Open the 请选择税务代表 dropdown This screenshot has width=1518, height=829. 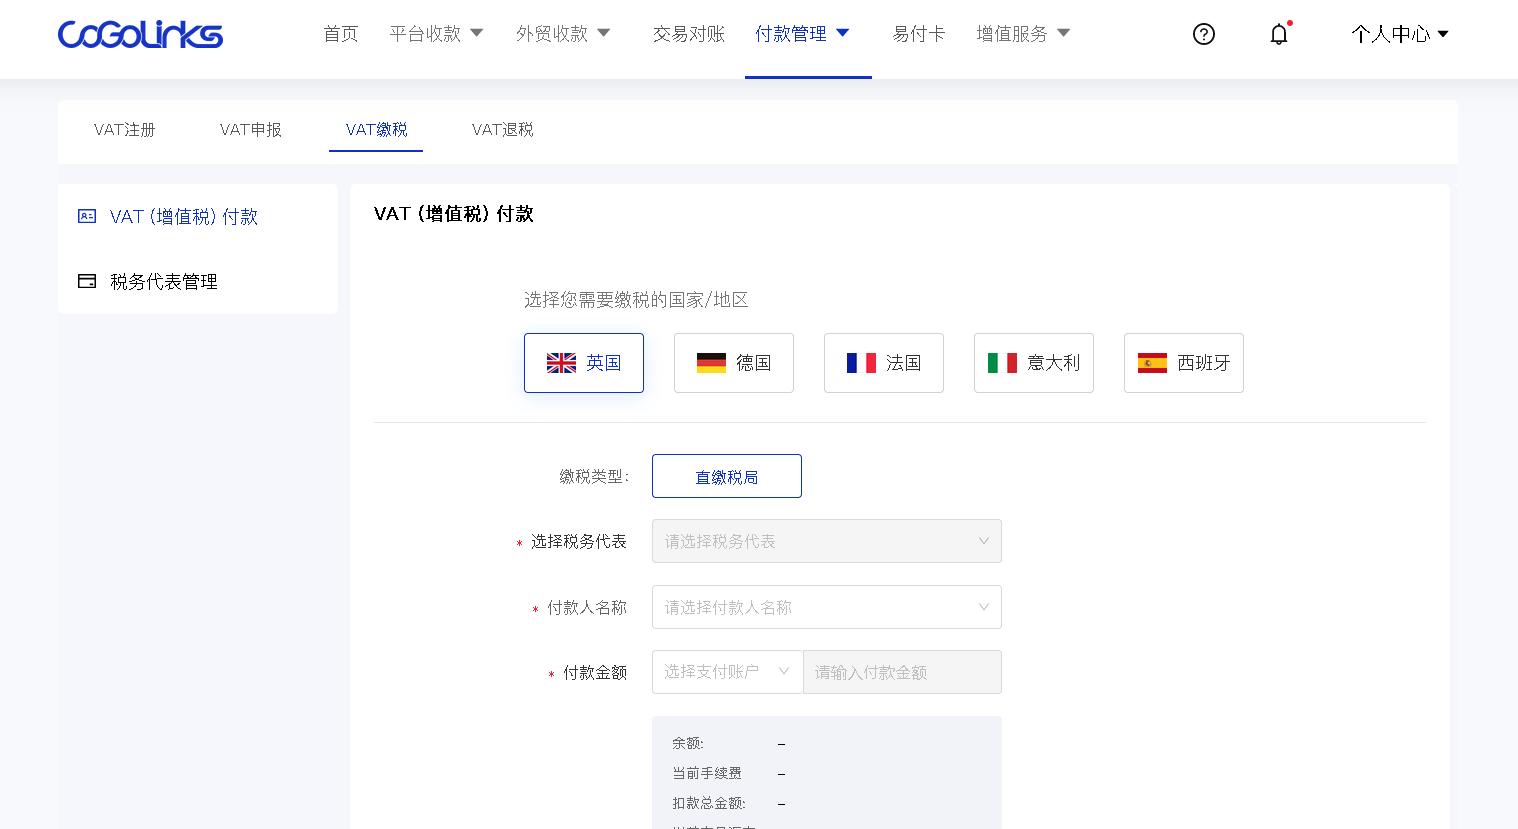pos(826,541)
